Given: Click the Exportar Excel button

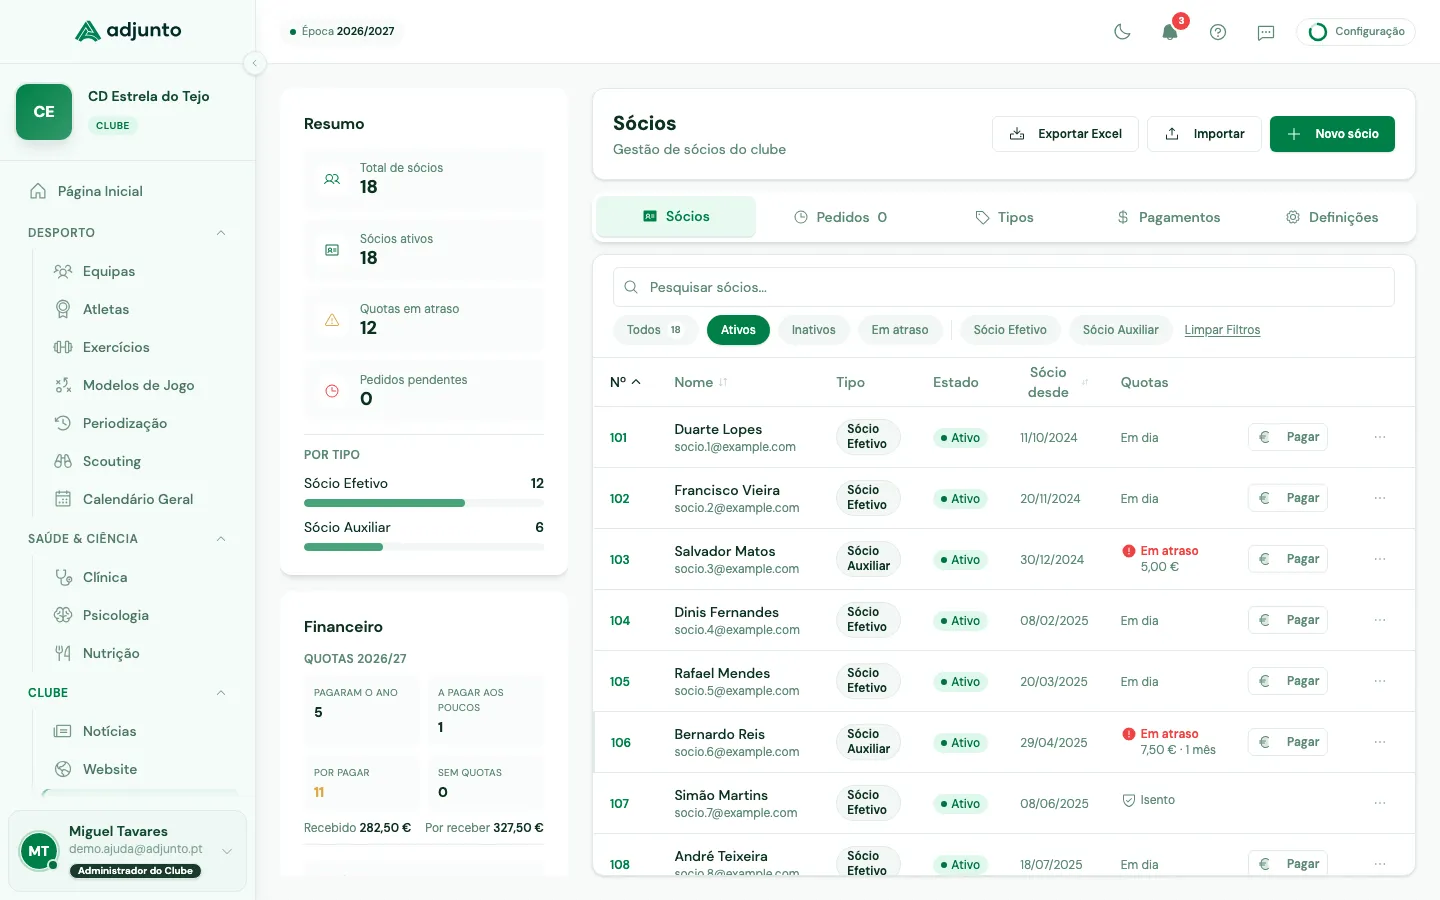Looking at the screenshot, I should (x=1065, y=134).
